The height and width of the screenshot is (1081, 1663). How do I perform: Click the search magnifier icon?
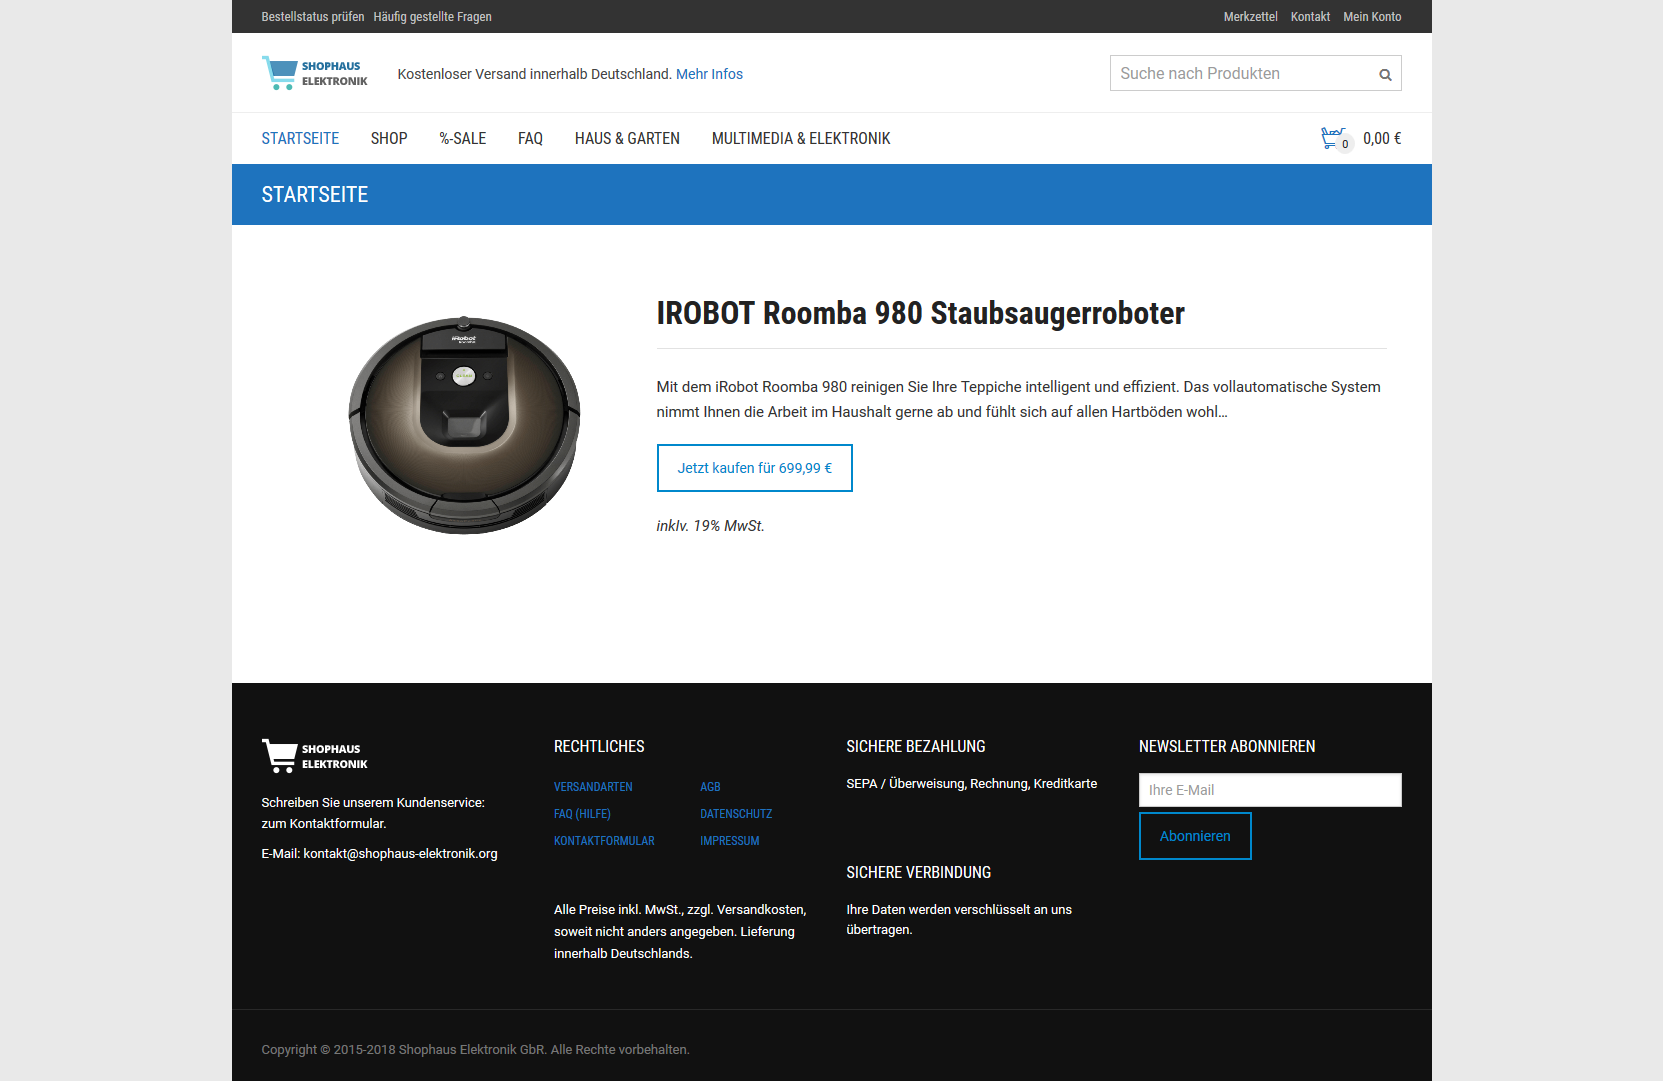[x=1385, y=74]
